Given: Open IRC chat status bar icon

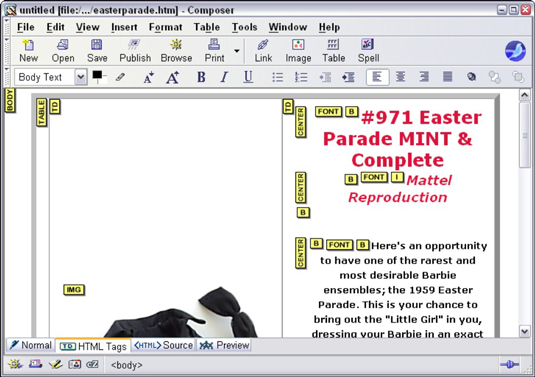Looking at the screenshot, I should [92, 364].
